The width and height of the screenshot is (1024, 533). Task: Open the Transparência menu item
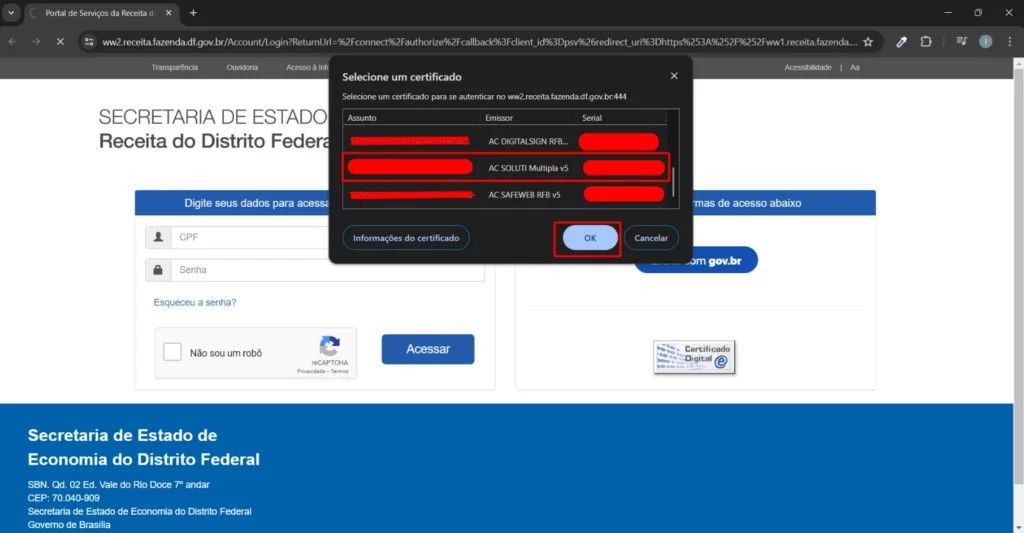tap(175, 67)
